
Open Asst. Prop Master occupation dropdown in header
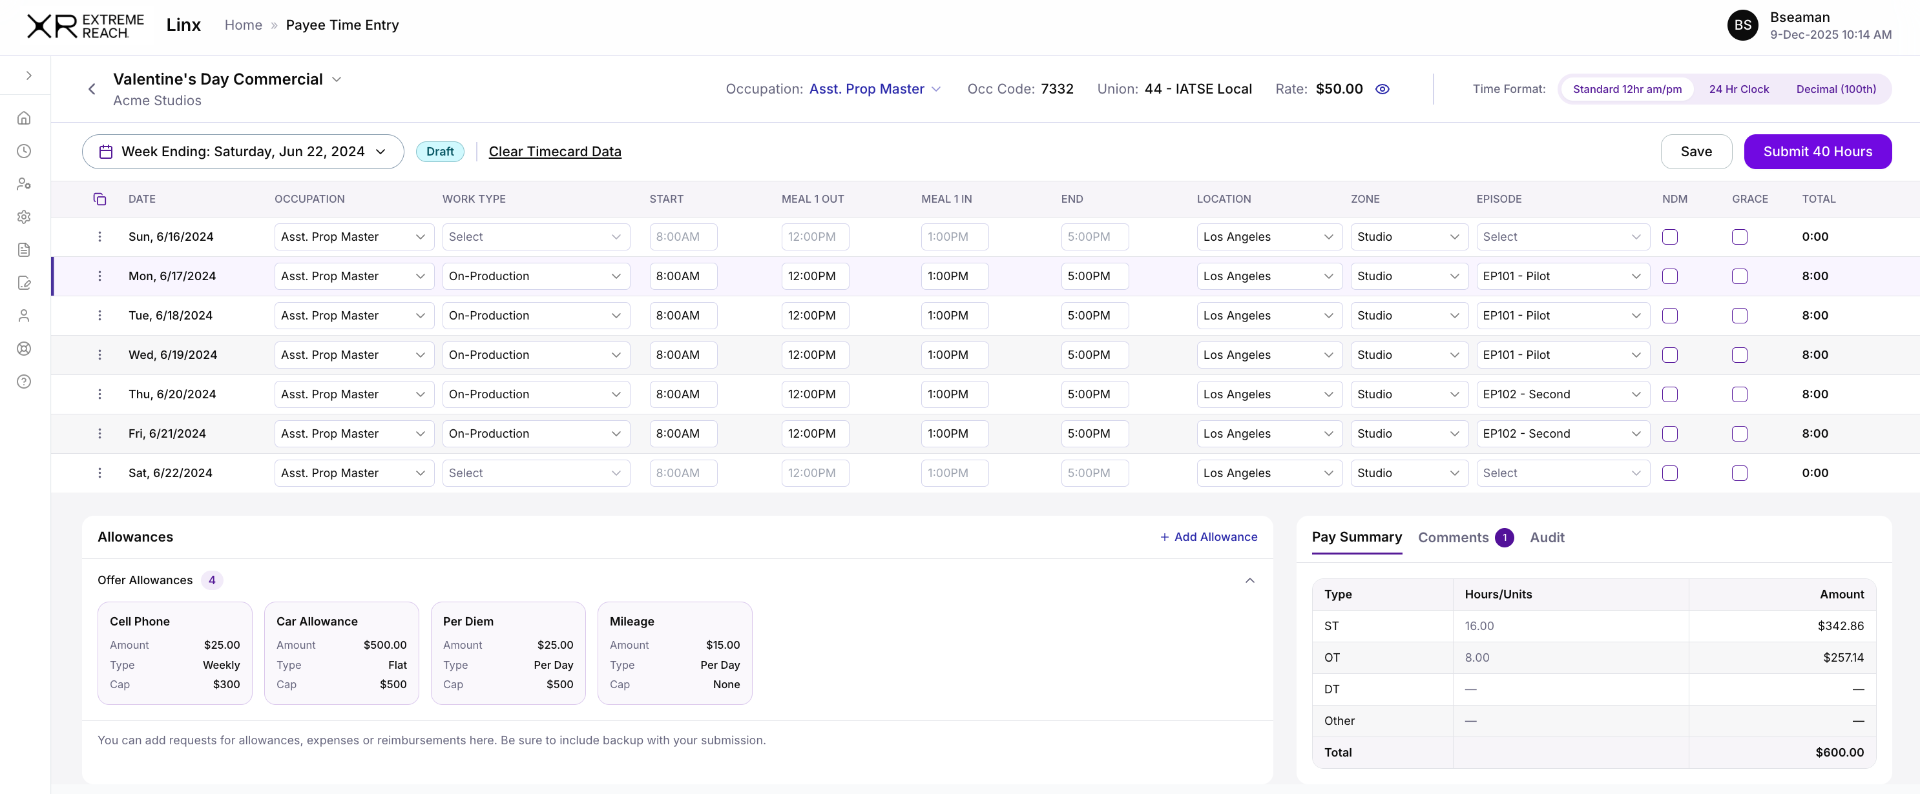875,89
